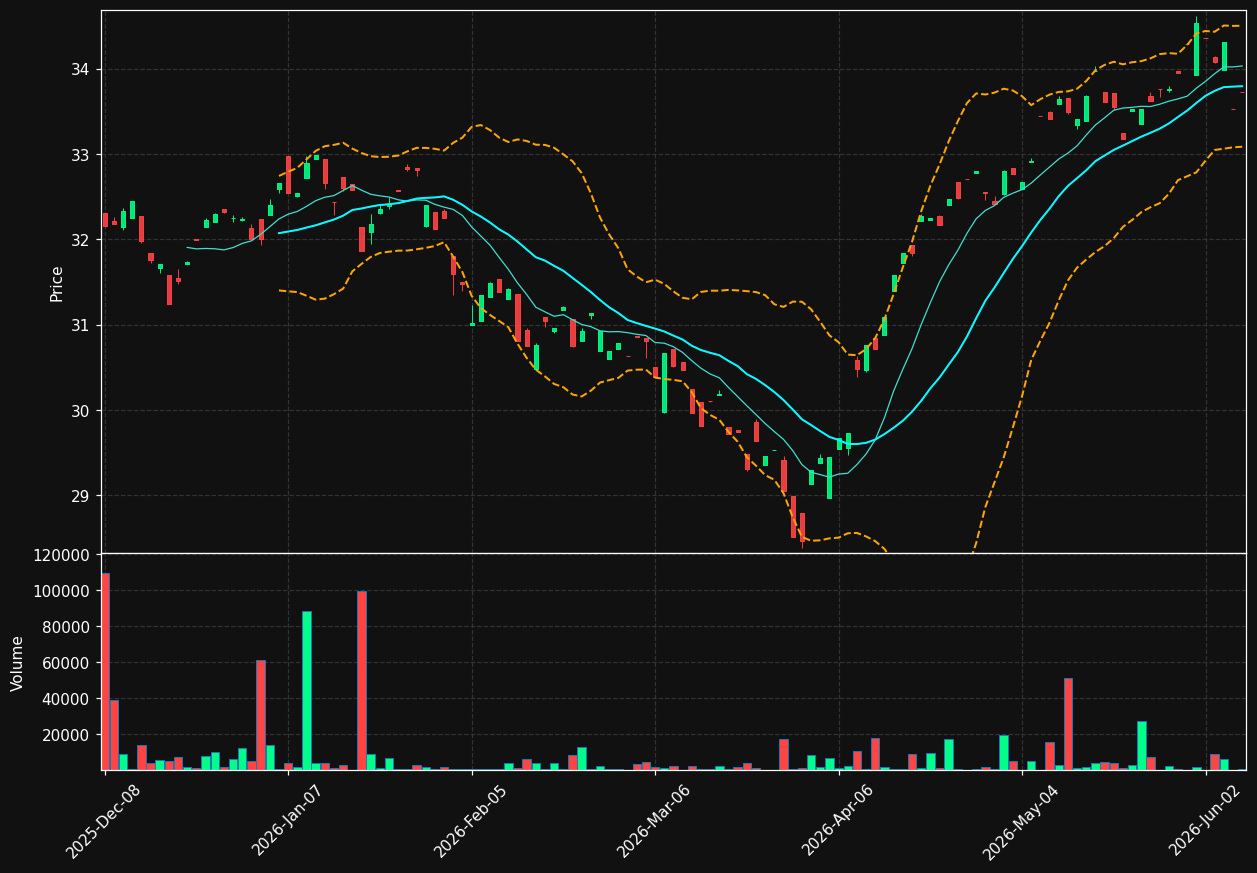Click the 2025-Dec-08 date label
This screenshot has height=873, width=1257.
coord(103,821)
